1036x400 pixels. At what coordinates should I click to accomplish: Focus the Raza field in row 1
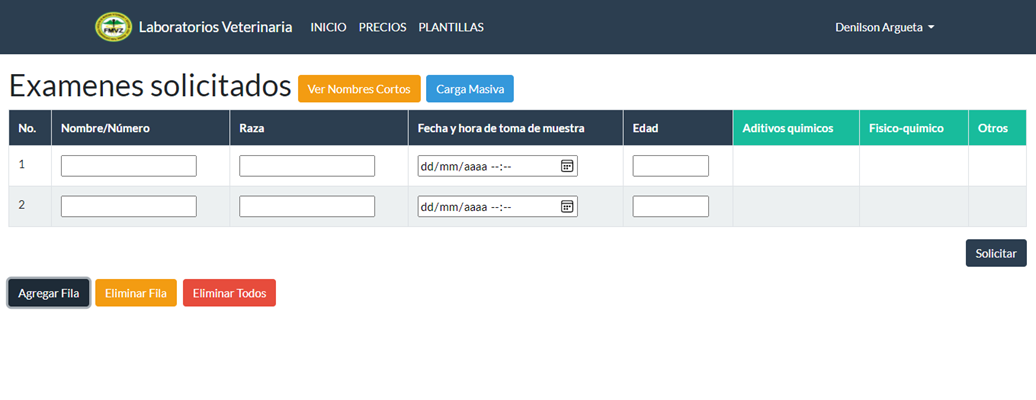[307, 166]
